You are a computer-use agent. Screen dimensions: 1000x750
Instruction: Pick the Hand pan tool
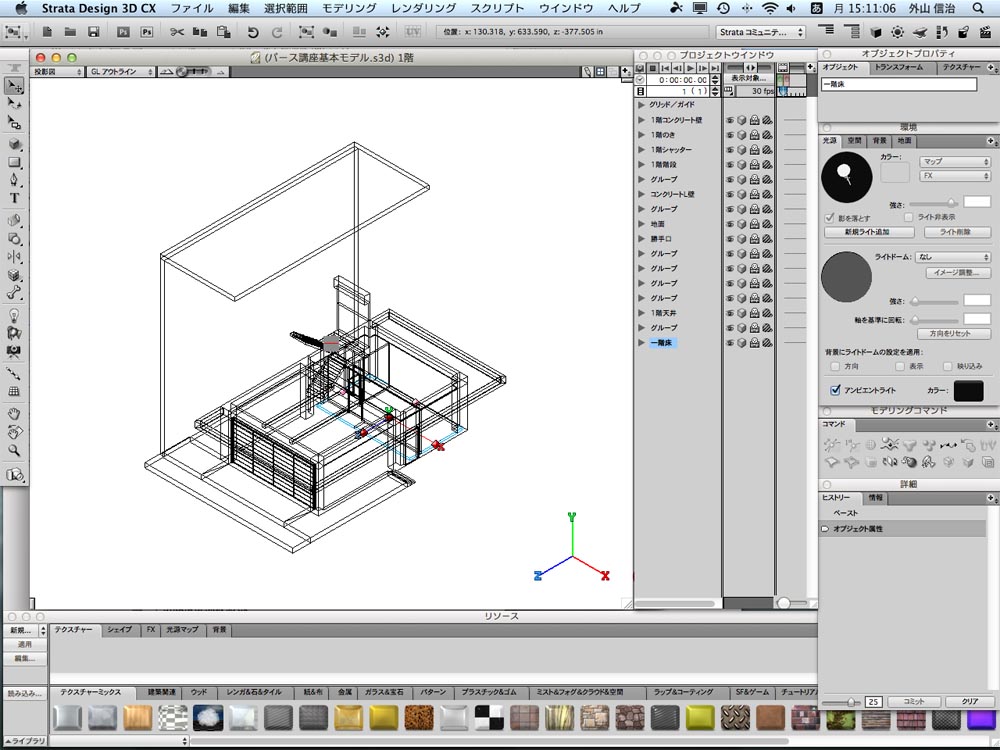[x=14, y=413]
